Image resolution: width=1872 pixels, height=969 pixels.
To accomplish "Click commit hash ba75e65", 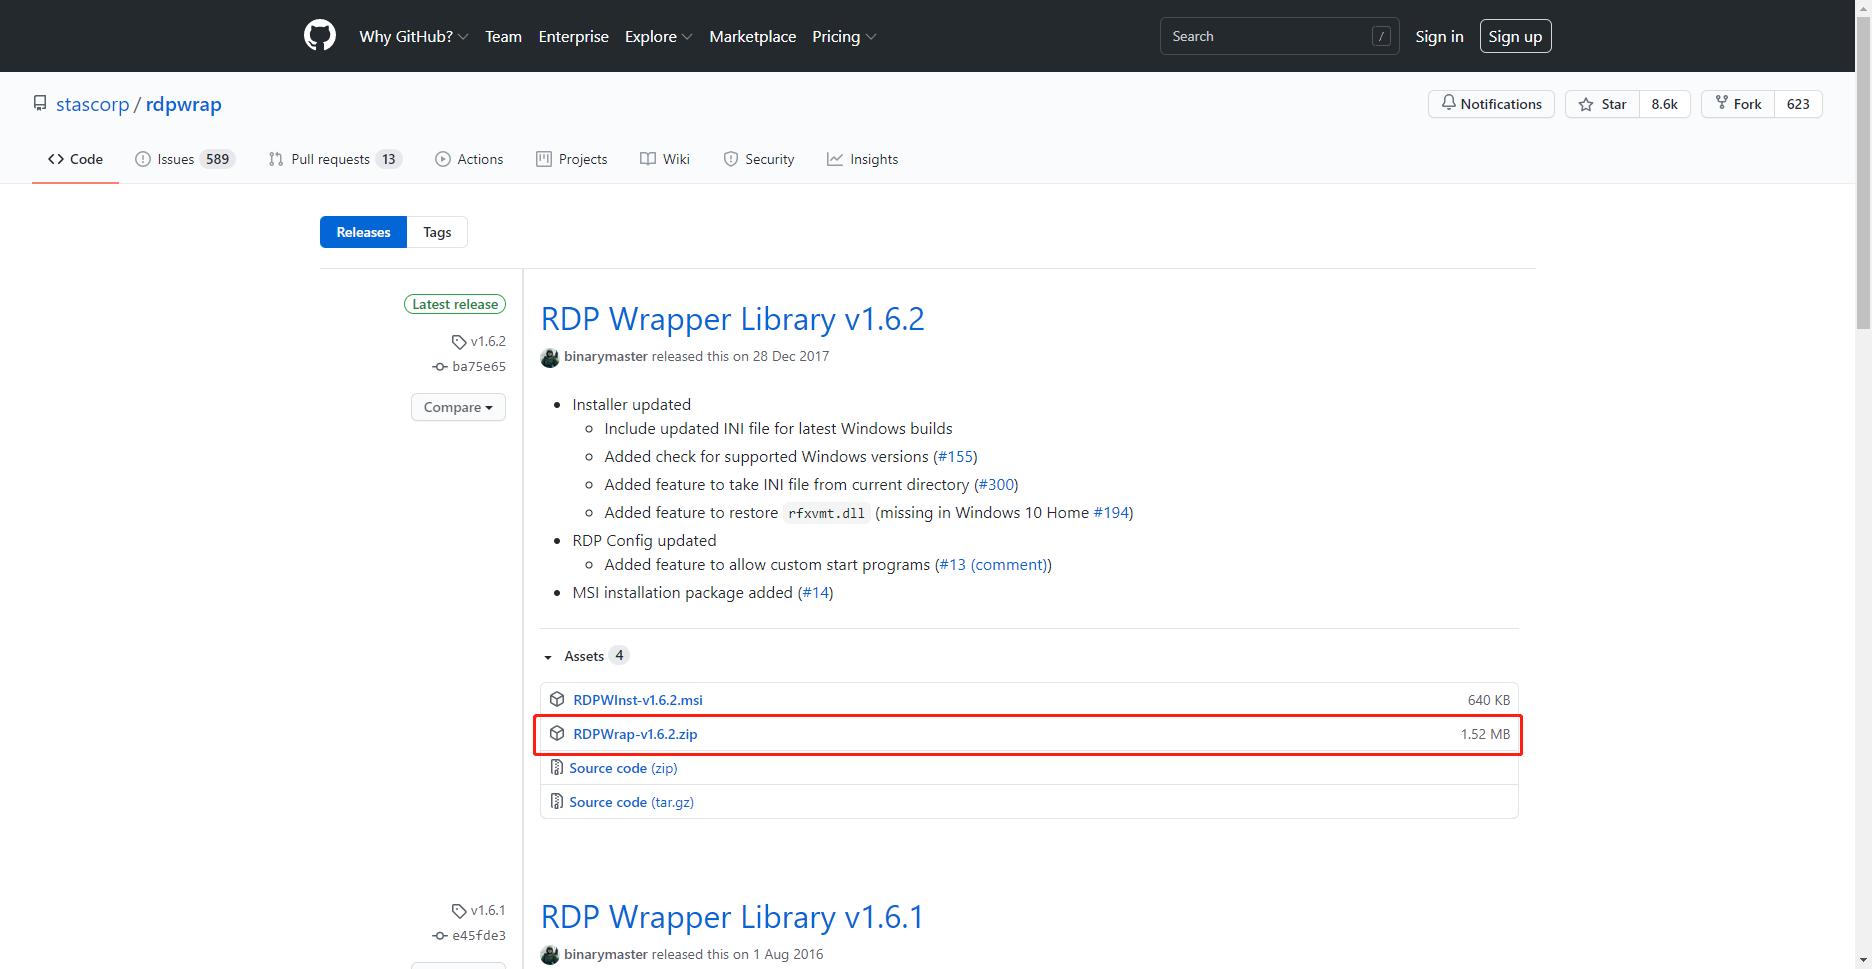I will [x=479, y=367].
